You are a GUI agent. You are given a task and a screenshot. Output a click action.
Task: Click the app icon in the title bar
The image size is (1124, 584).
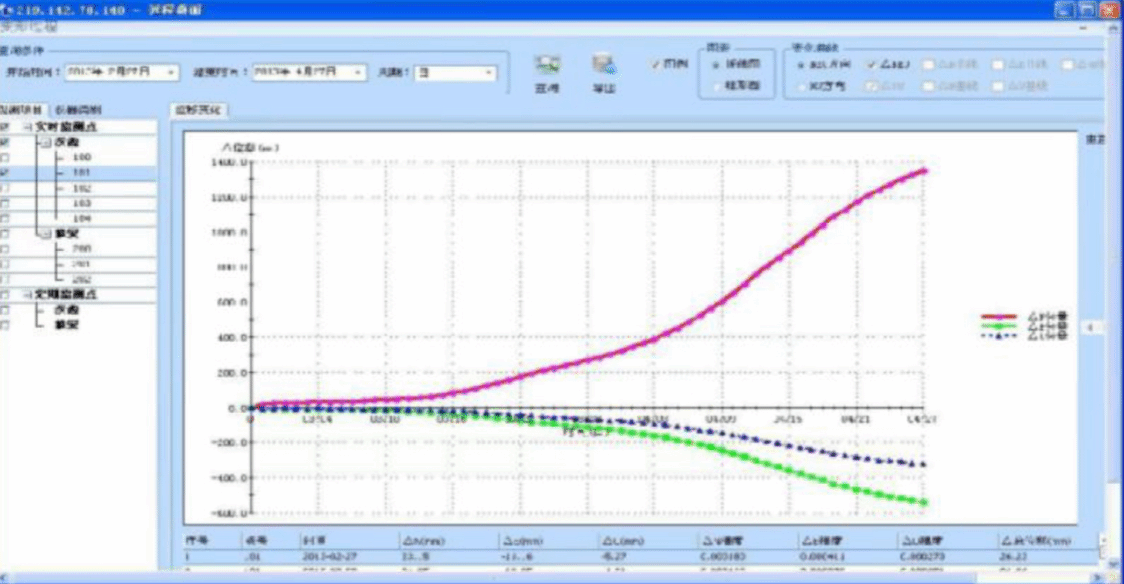[8, 9]
